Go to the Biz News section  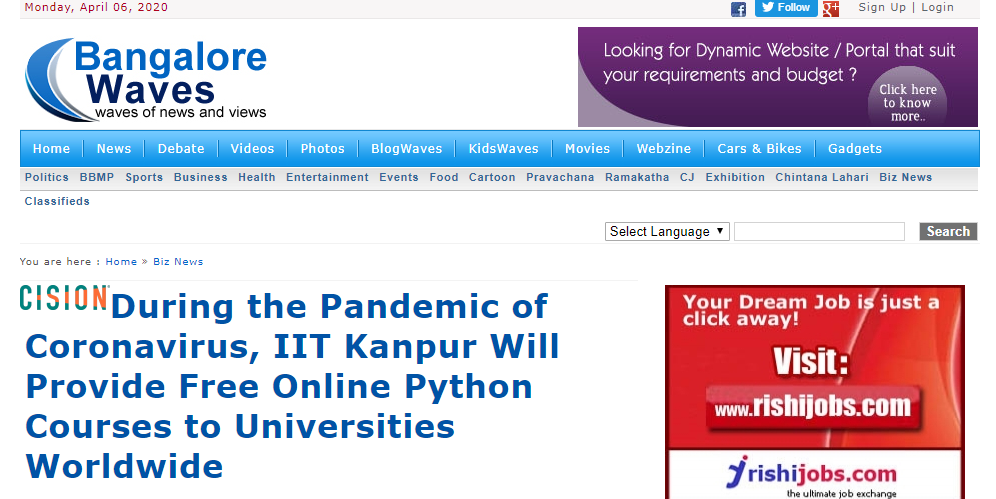pos(906,177)
